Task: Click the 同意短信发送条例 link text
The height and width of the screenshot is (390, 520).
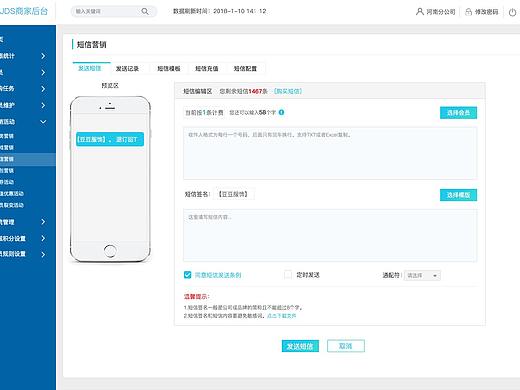Action: tap(218, 275)
